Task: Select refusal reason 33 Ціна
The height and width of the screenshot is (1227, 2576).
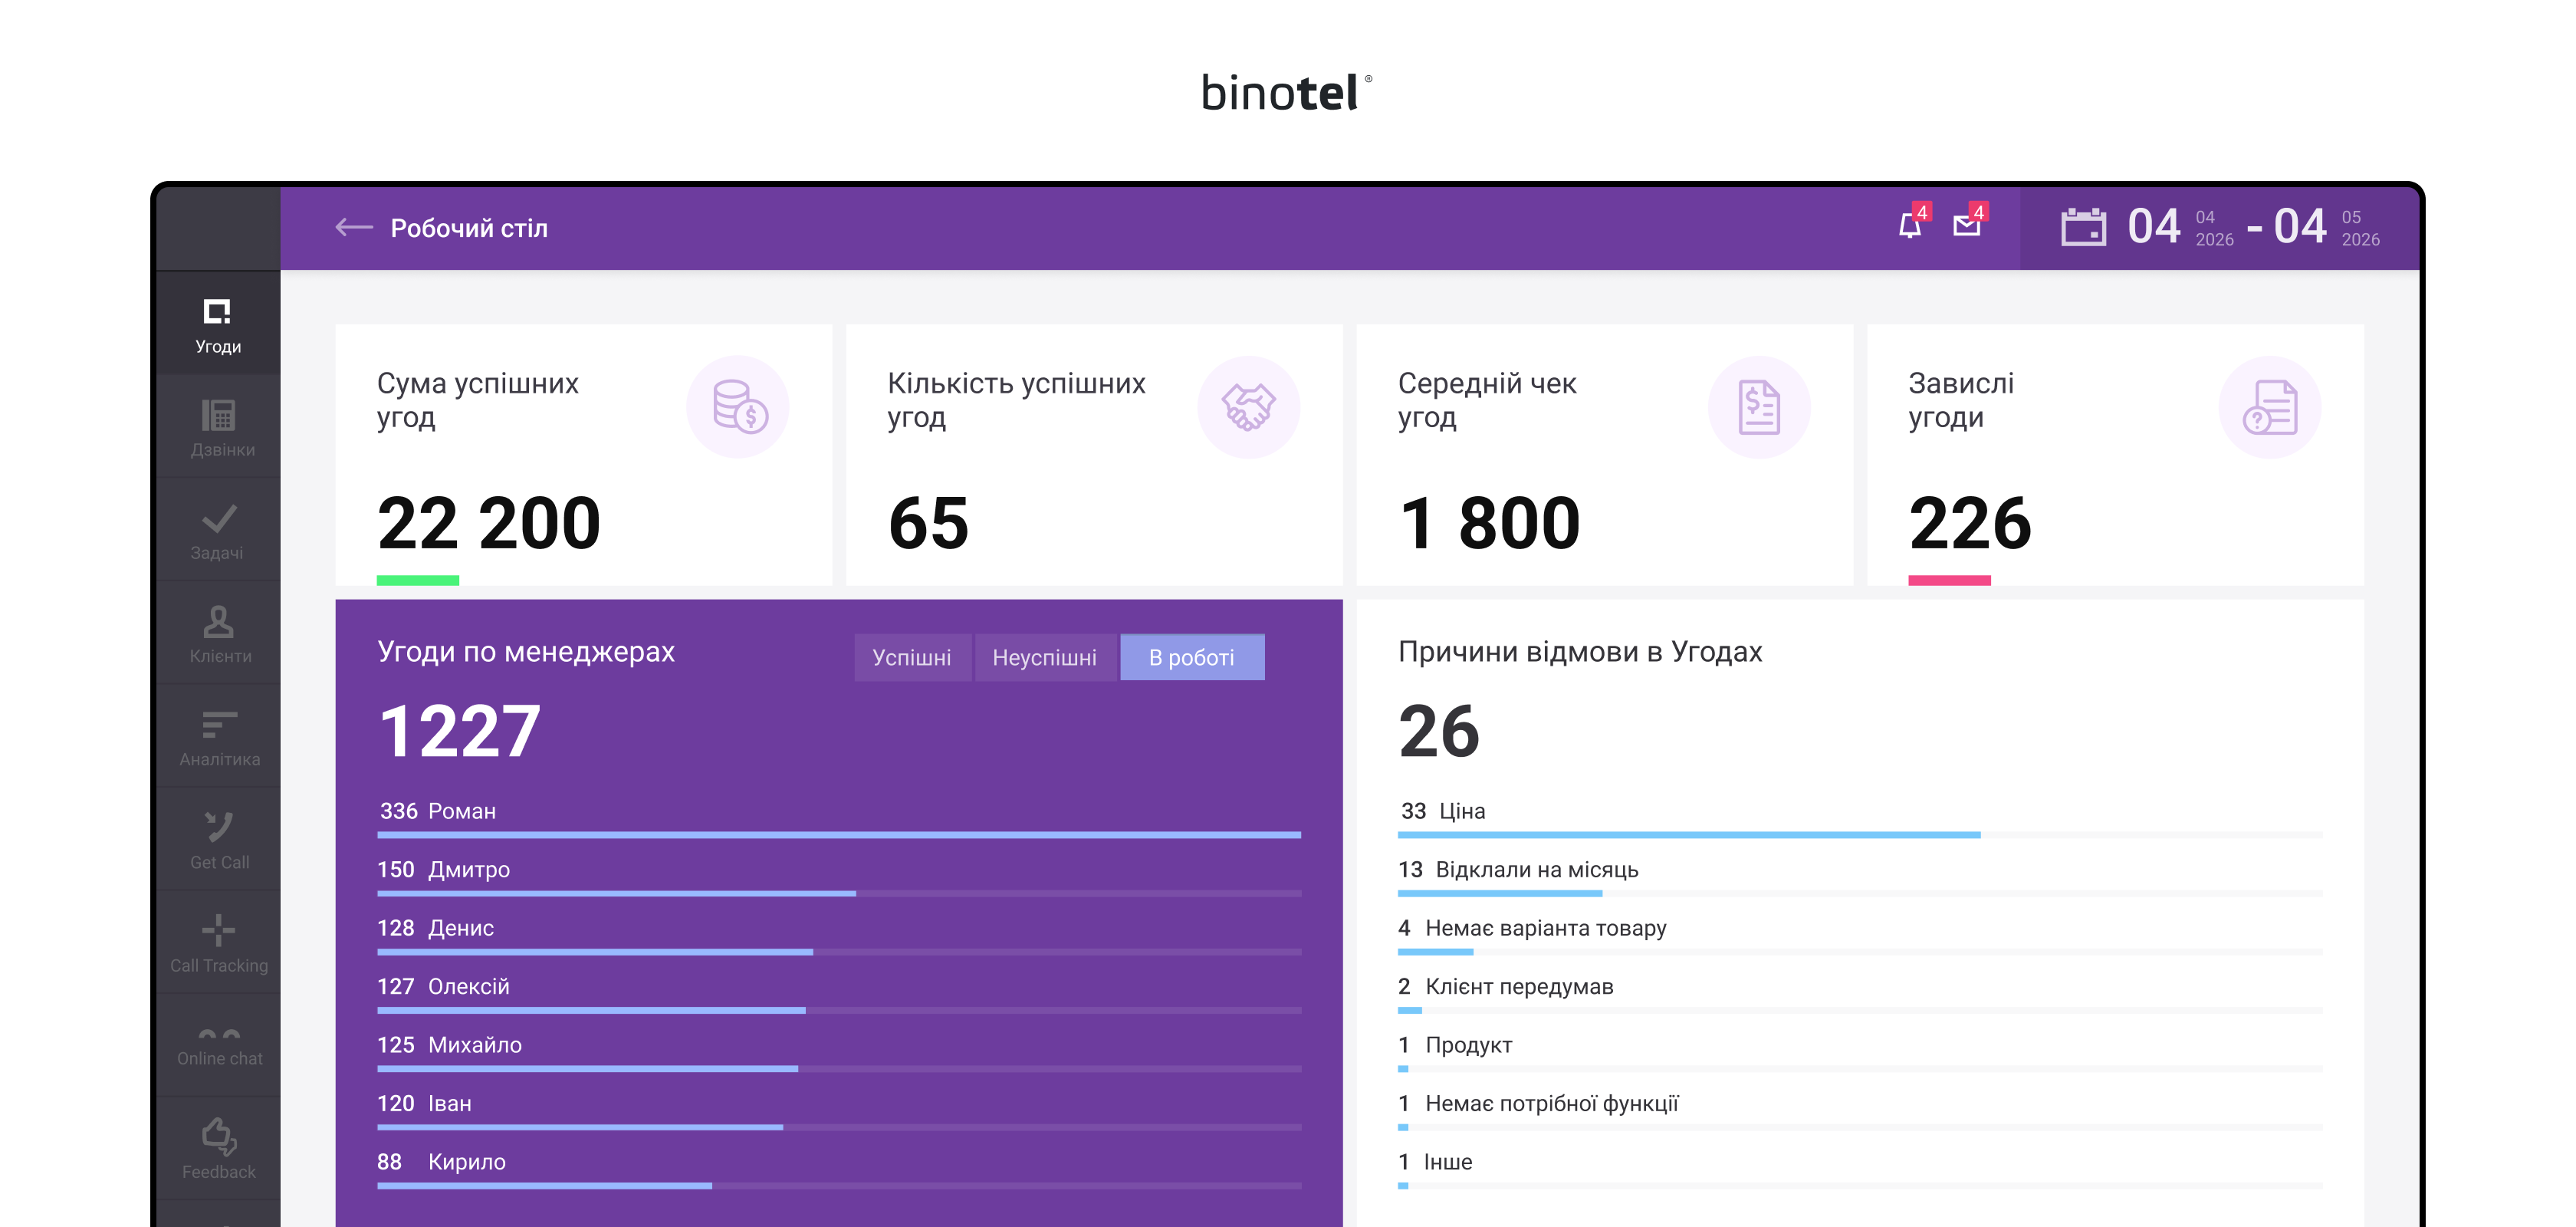Action: [1860, 818]
